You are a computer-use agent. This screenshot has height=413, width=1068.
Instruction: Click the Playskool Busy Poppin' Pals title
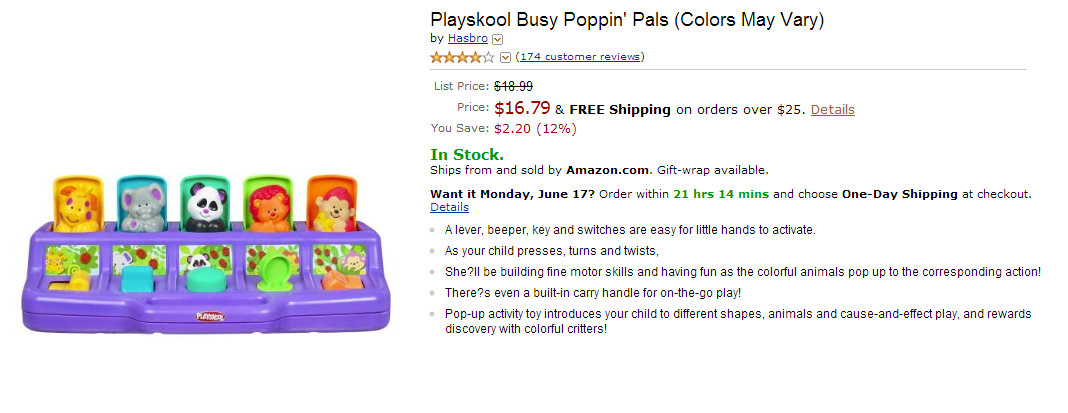click(627, 19)
